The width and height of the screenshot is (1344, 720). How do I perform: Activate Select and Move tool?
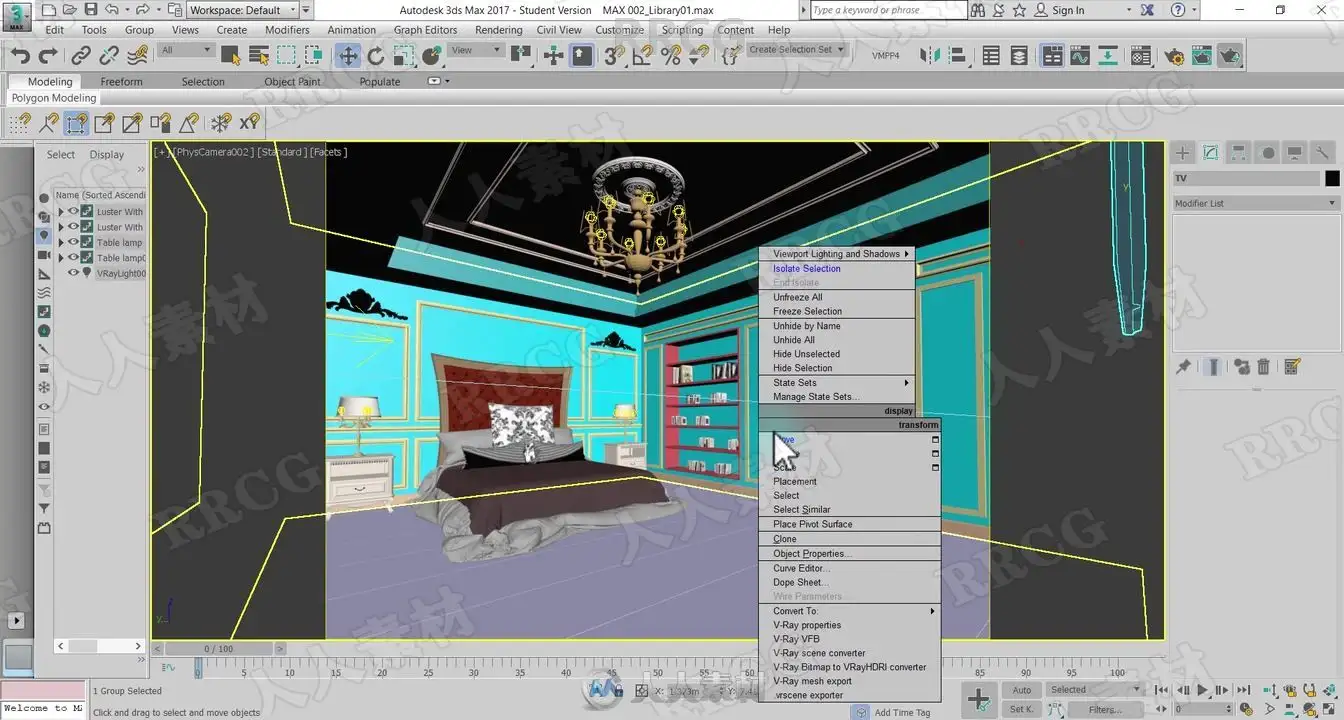[x=348, y=56]
